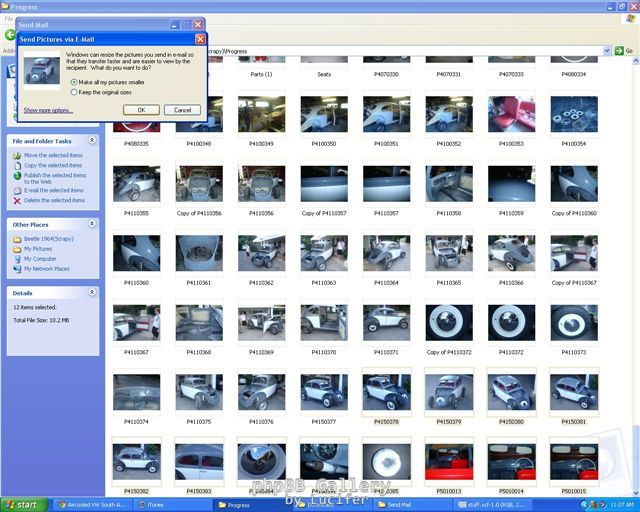Click the Publish to Web globe icon
The image size is (640, 512).
17,176
